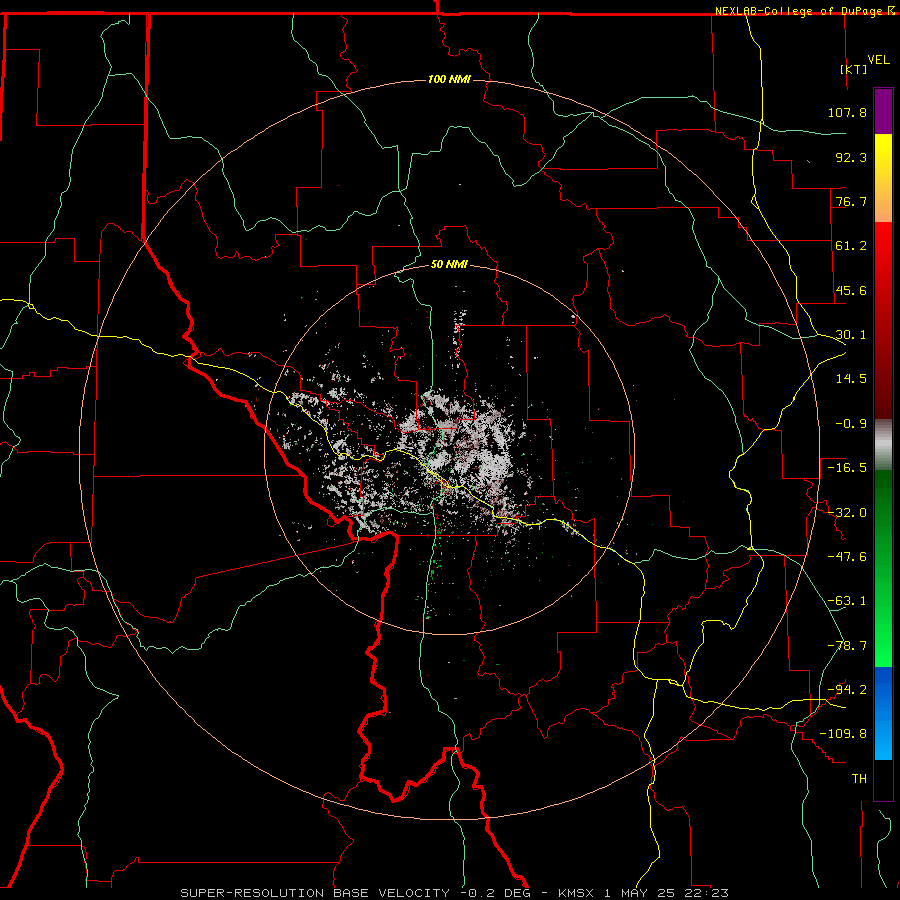Click the 50 NMI range ring label
Viewport: 900px width, 900px height.
pyautogui.click(x=449, y=264)
